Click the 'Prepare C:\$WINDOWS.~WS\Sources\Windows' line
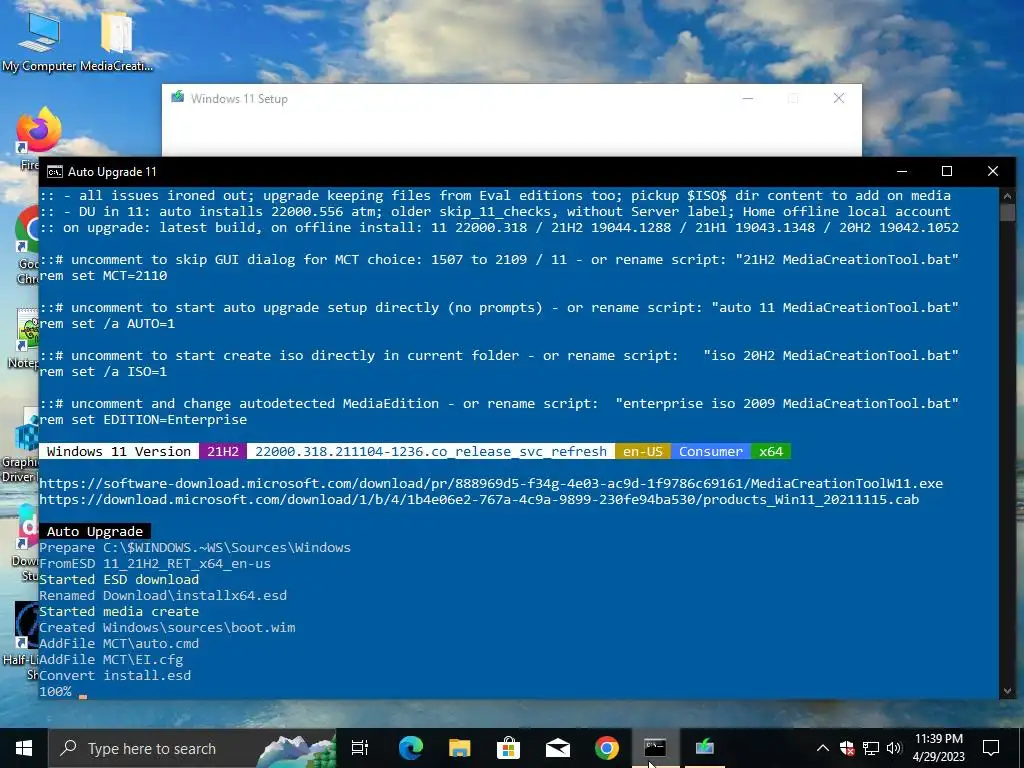Screen dimensions: 1024x768 click(x=195, y=547)
